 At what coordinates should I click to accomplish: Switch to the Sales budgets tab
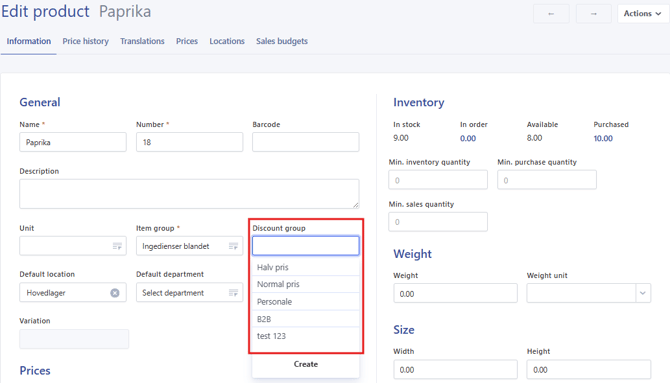[x=282, y=41]
